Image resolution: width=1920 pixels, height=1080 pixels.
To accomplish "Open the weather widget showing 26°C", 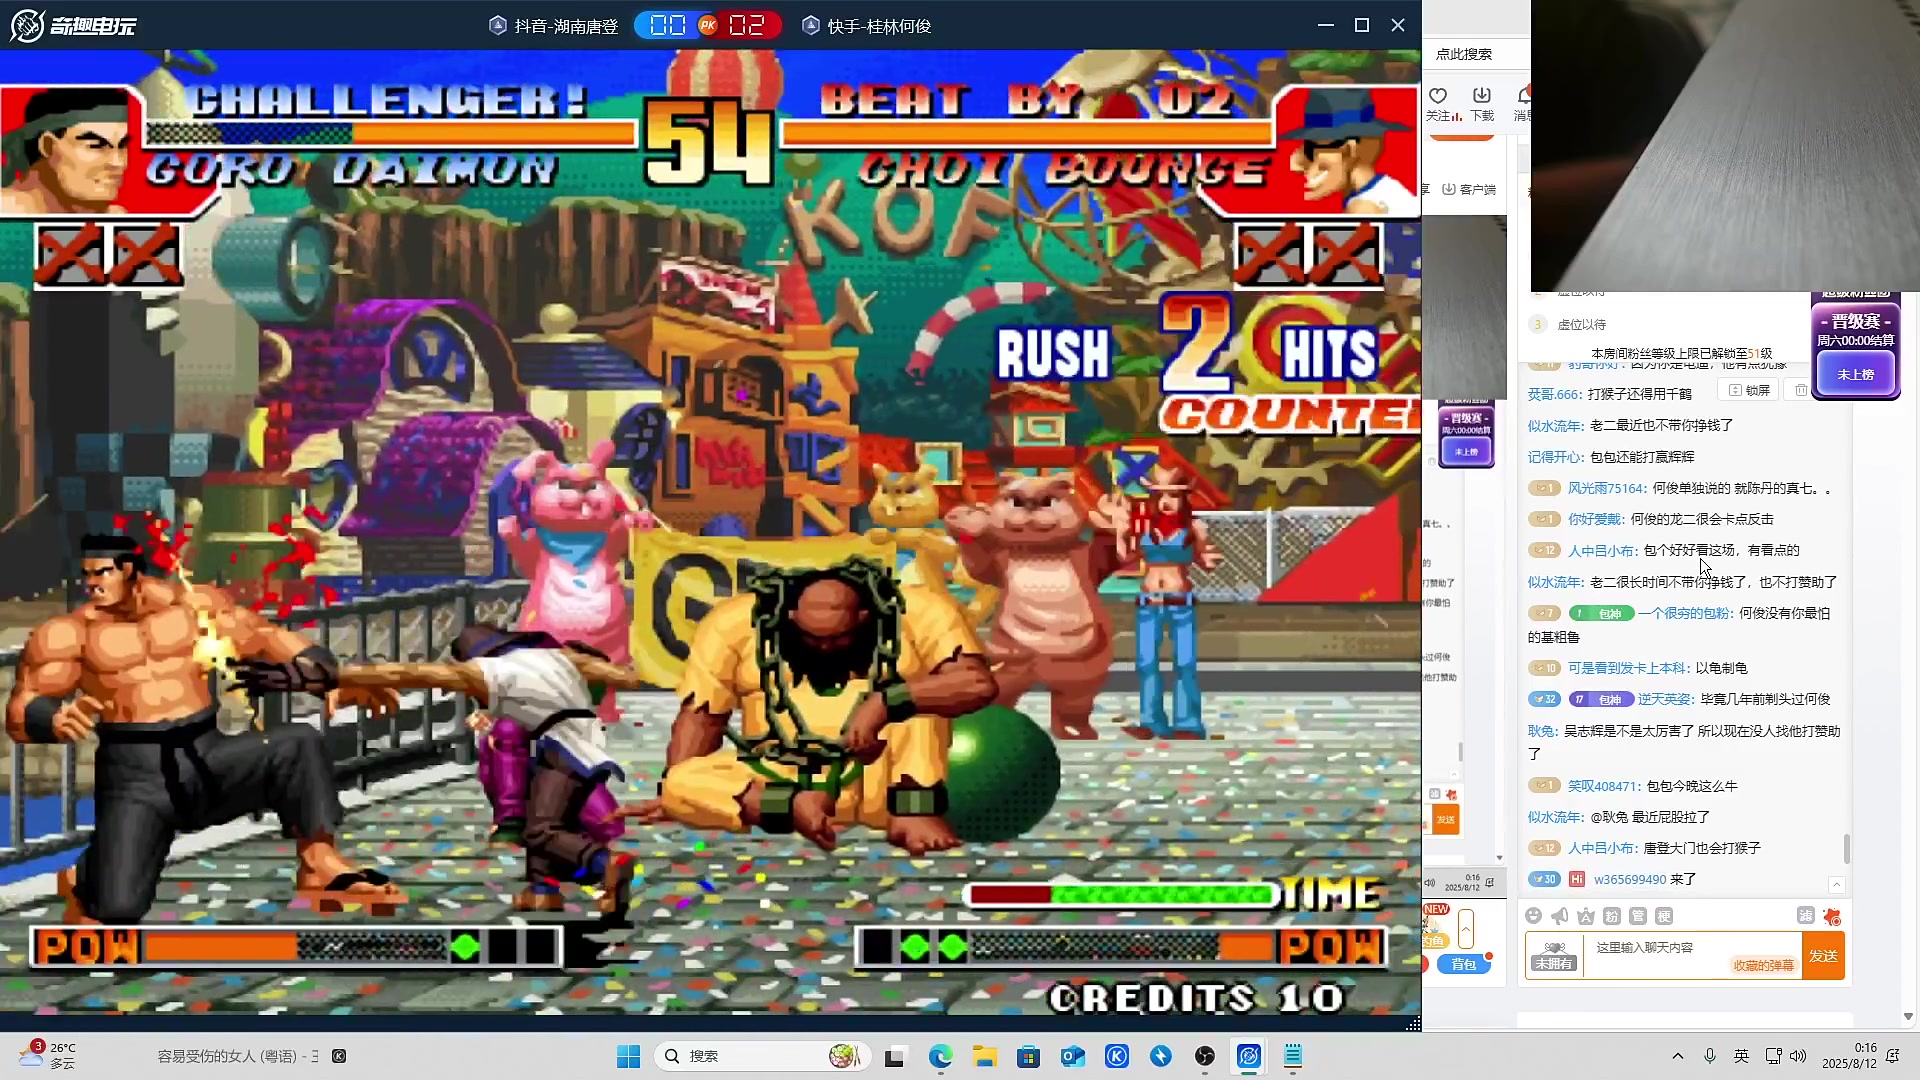I will tap(48, 1056).
